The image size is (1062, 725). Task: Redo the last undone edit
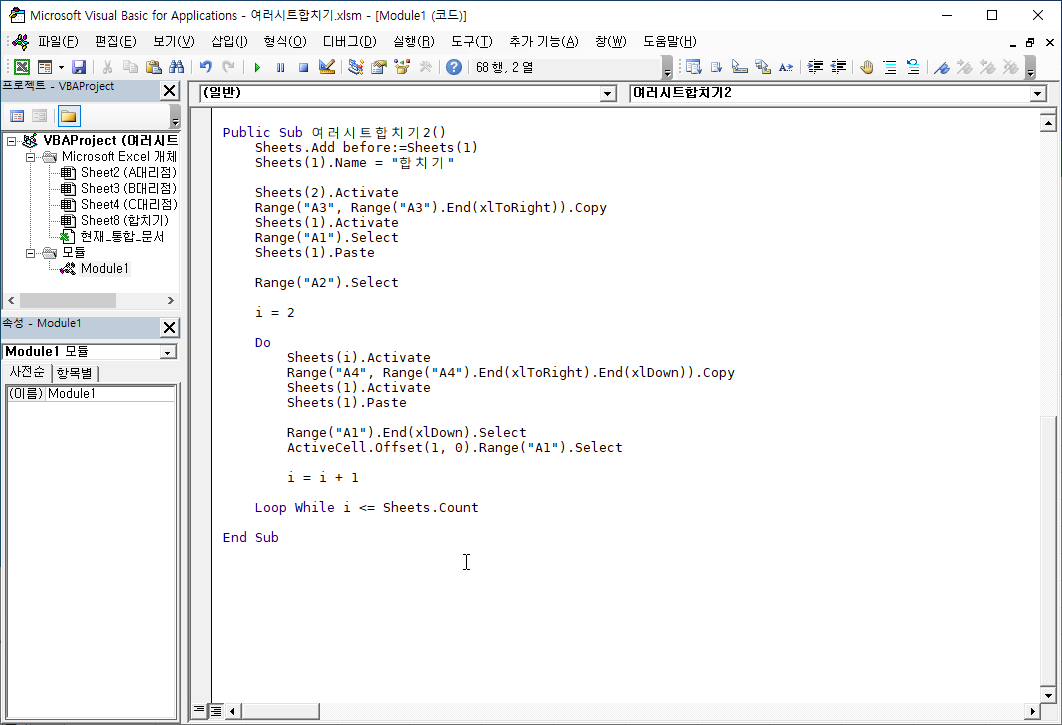point(229,67)
